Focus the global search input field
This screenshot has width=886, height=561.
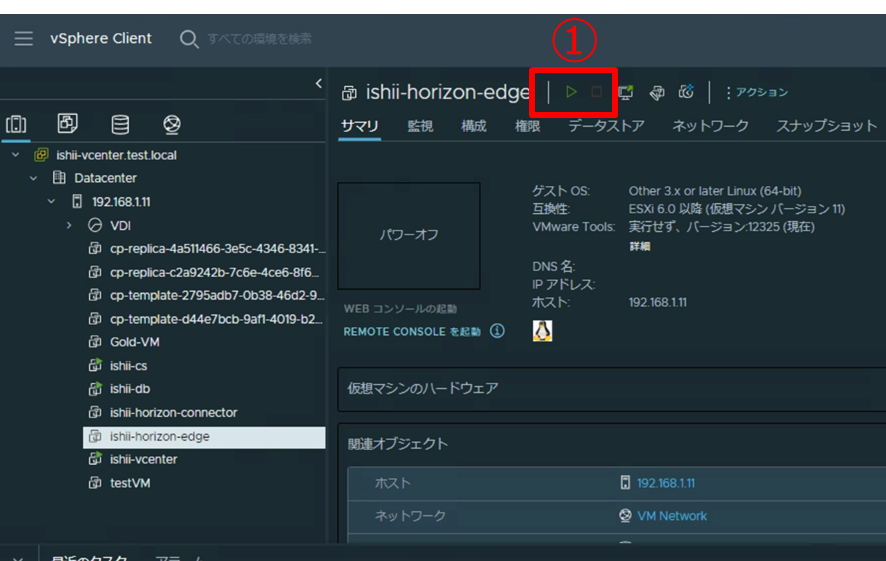click(260, 38)
